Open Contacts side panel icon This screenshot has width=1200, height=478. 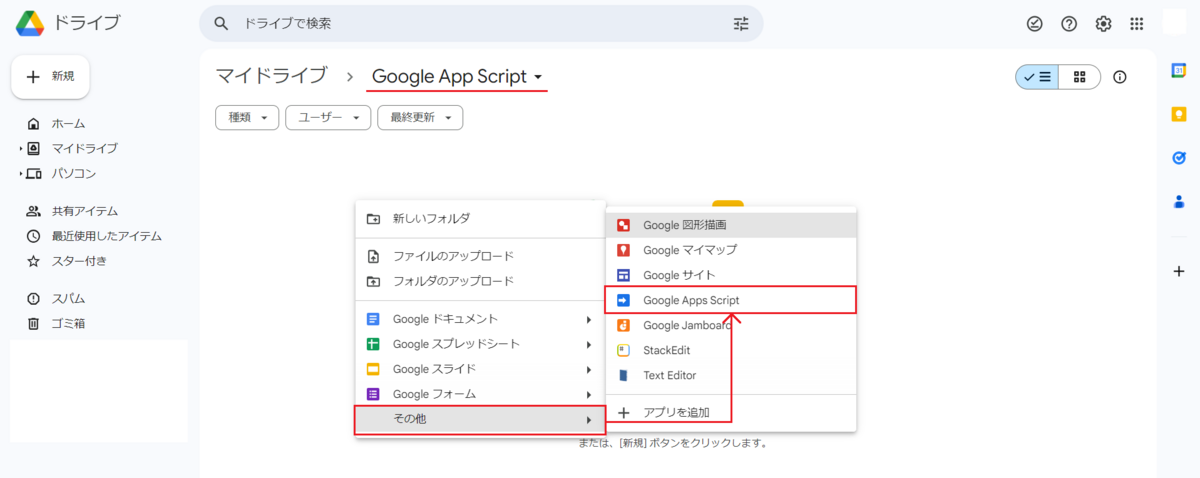1179,202
